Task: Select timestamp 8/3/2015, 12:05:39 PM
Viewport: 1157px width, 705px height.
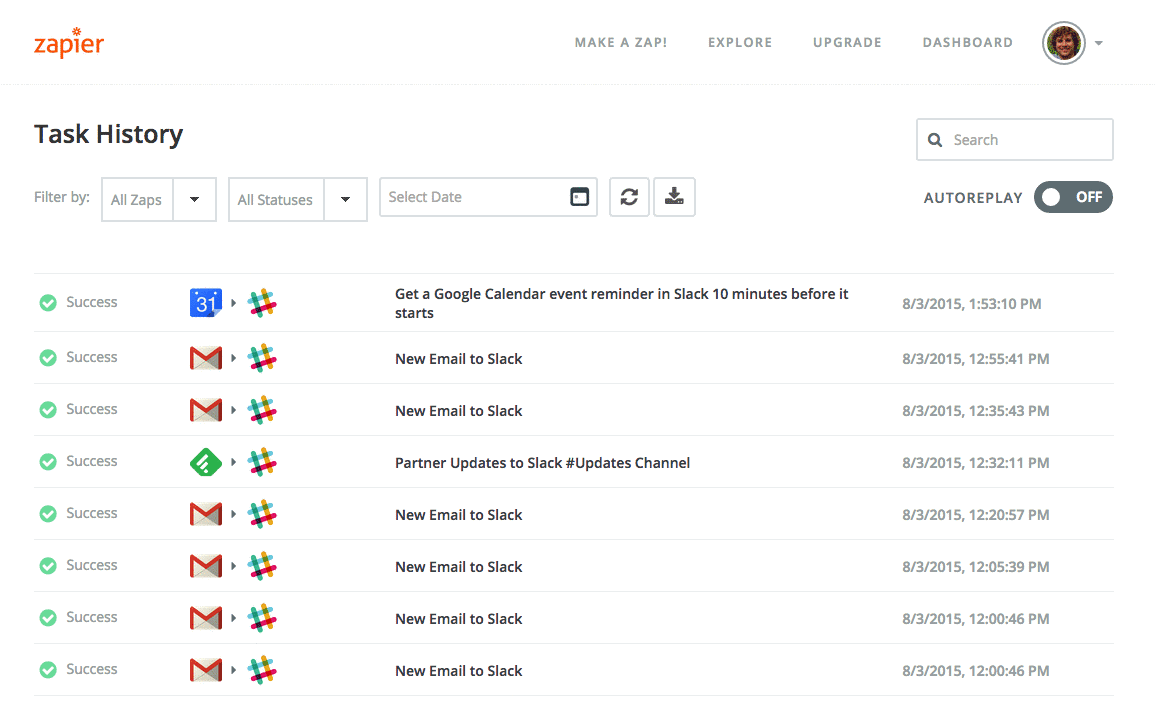Action: [975, 567]
